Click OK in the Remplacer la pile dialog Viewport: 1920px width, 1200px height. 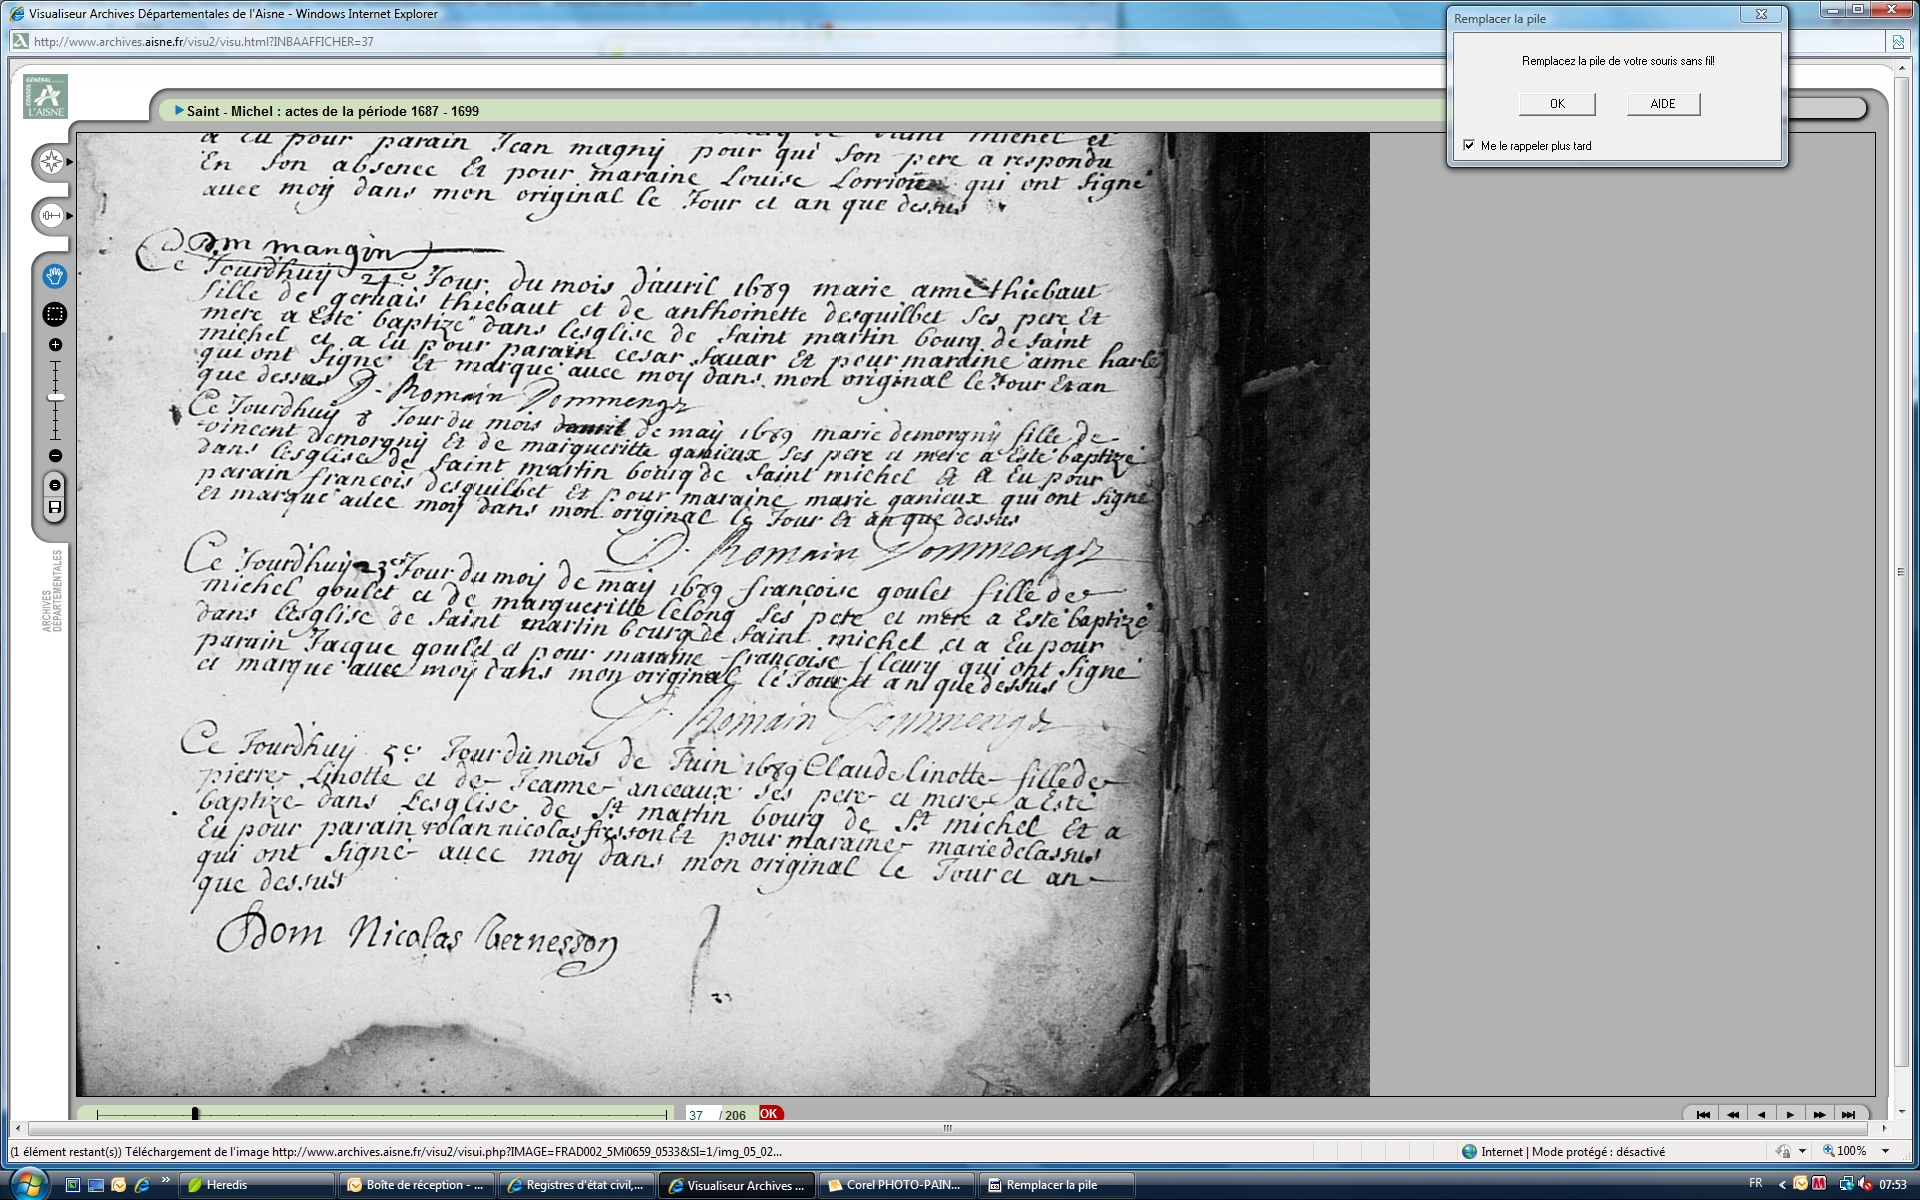(1556, 104)
